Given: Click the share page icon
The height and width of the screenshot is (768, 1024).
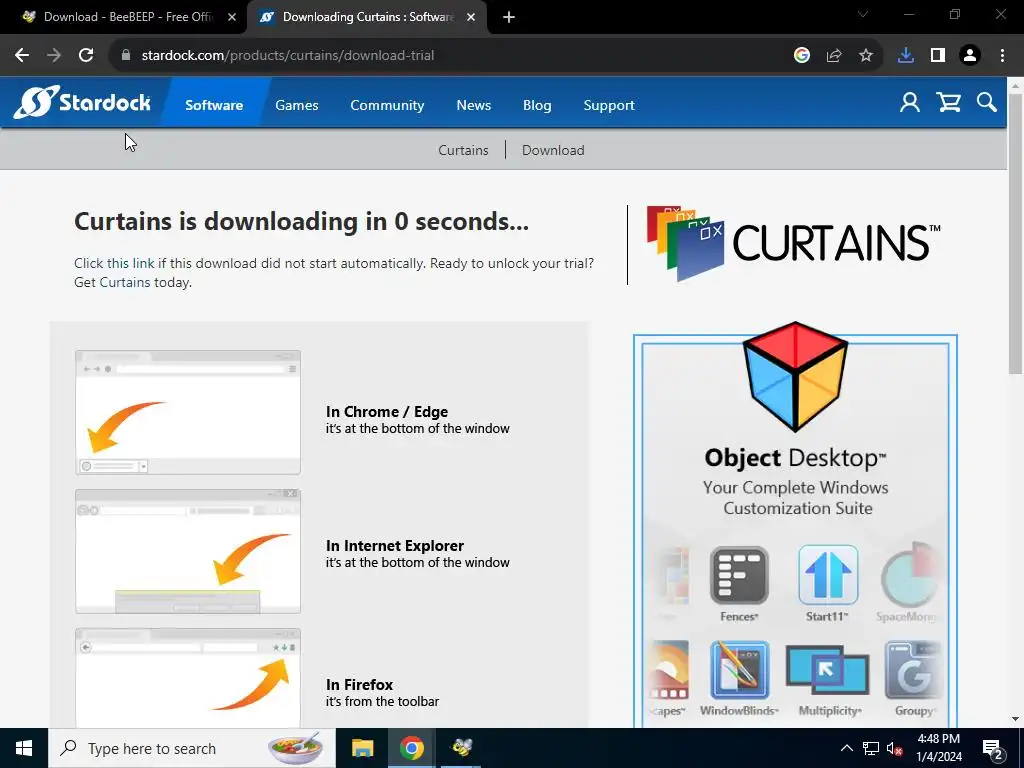Looking at the screenshot, I should tap(834, 56).
